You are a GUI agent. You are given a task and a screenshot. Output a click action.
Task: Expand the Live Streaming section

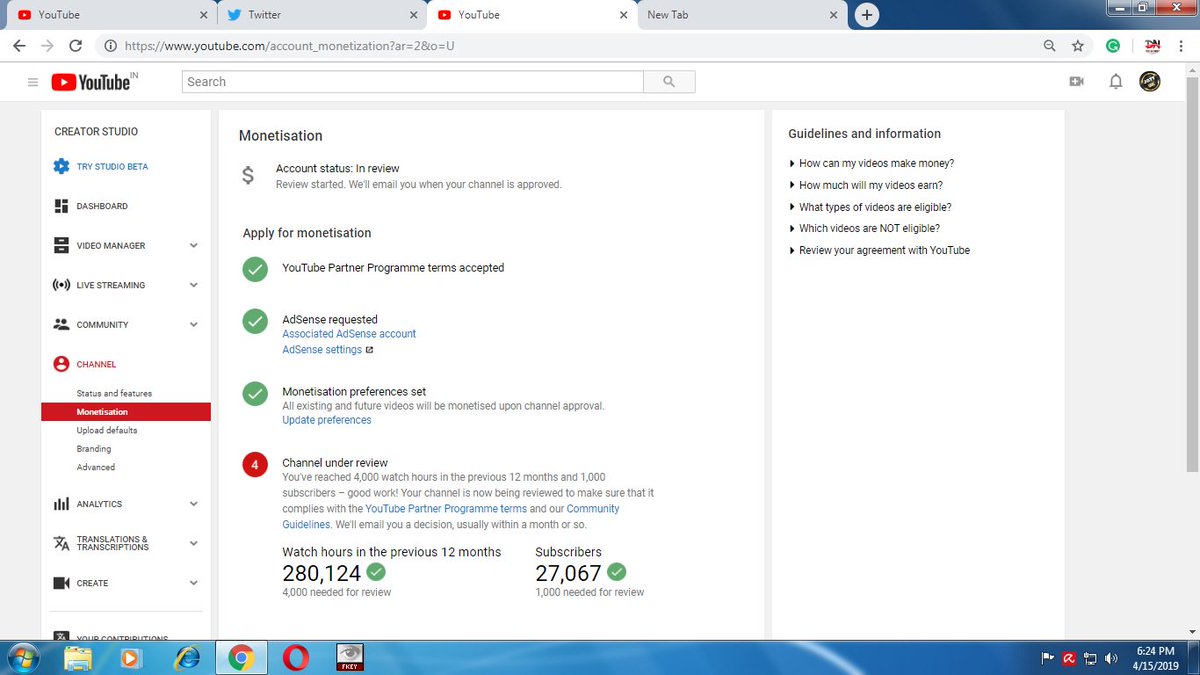tap(194, 285)
